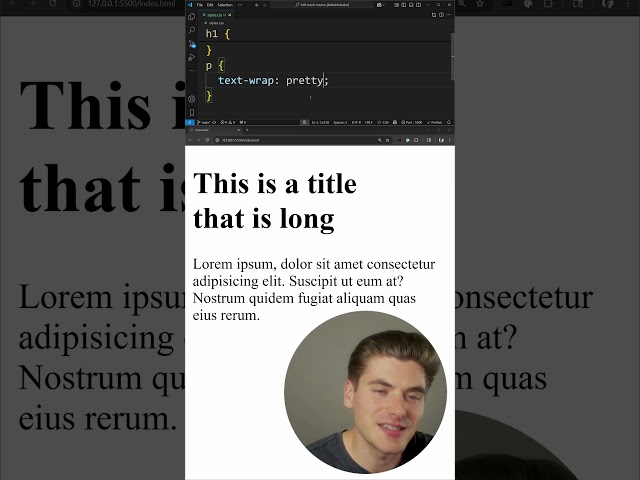Click the Prettier status bar item
The height and width of the screenshot is (480, 640).
434,122
